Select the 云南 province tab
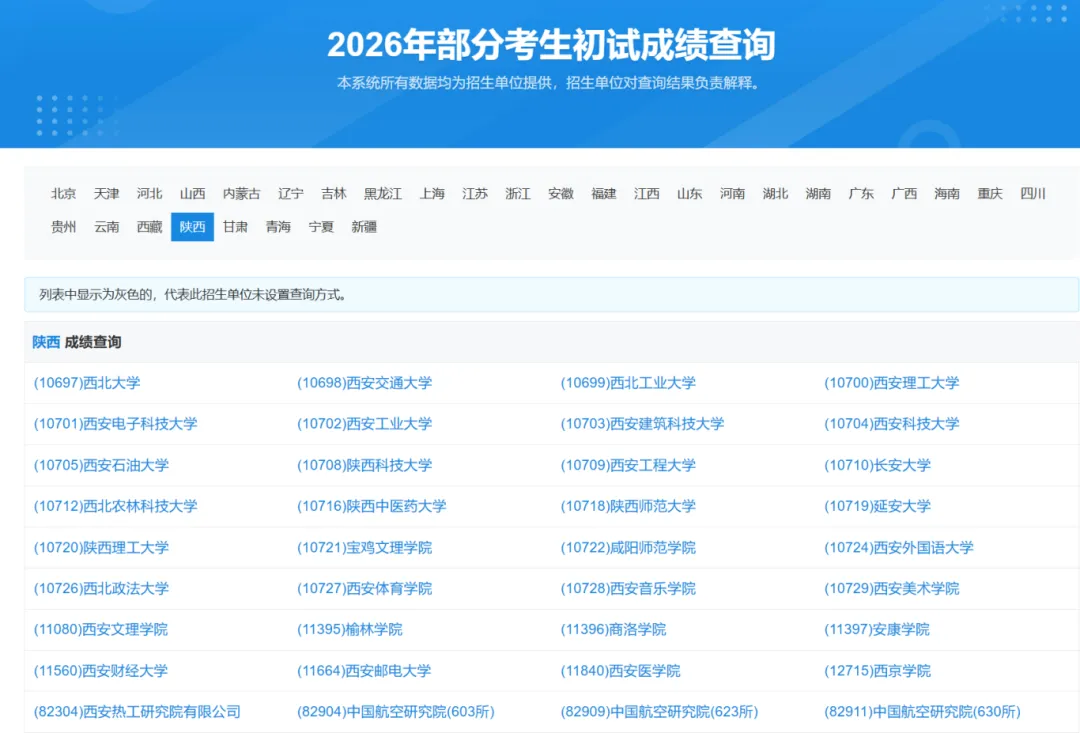This screenshot has height=733, width=1080. (x=107, y=227)
